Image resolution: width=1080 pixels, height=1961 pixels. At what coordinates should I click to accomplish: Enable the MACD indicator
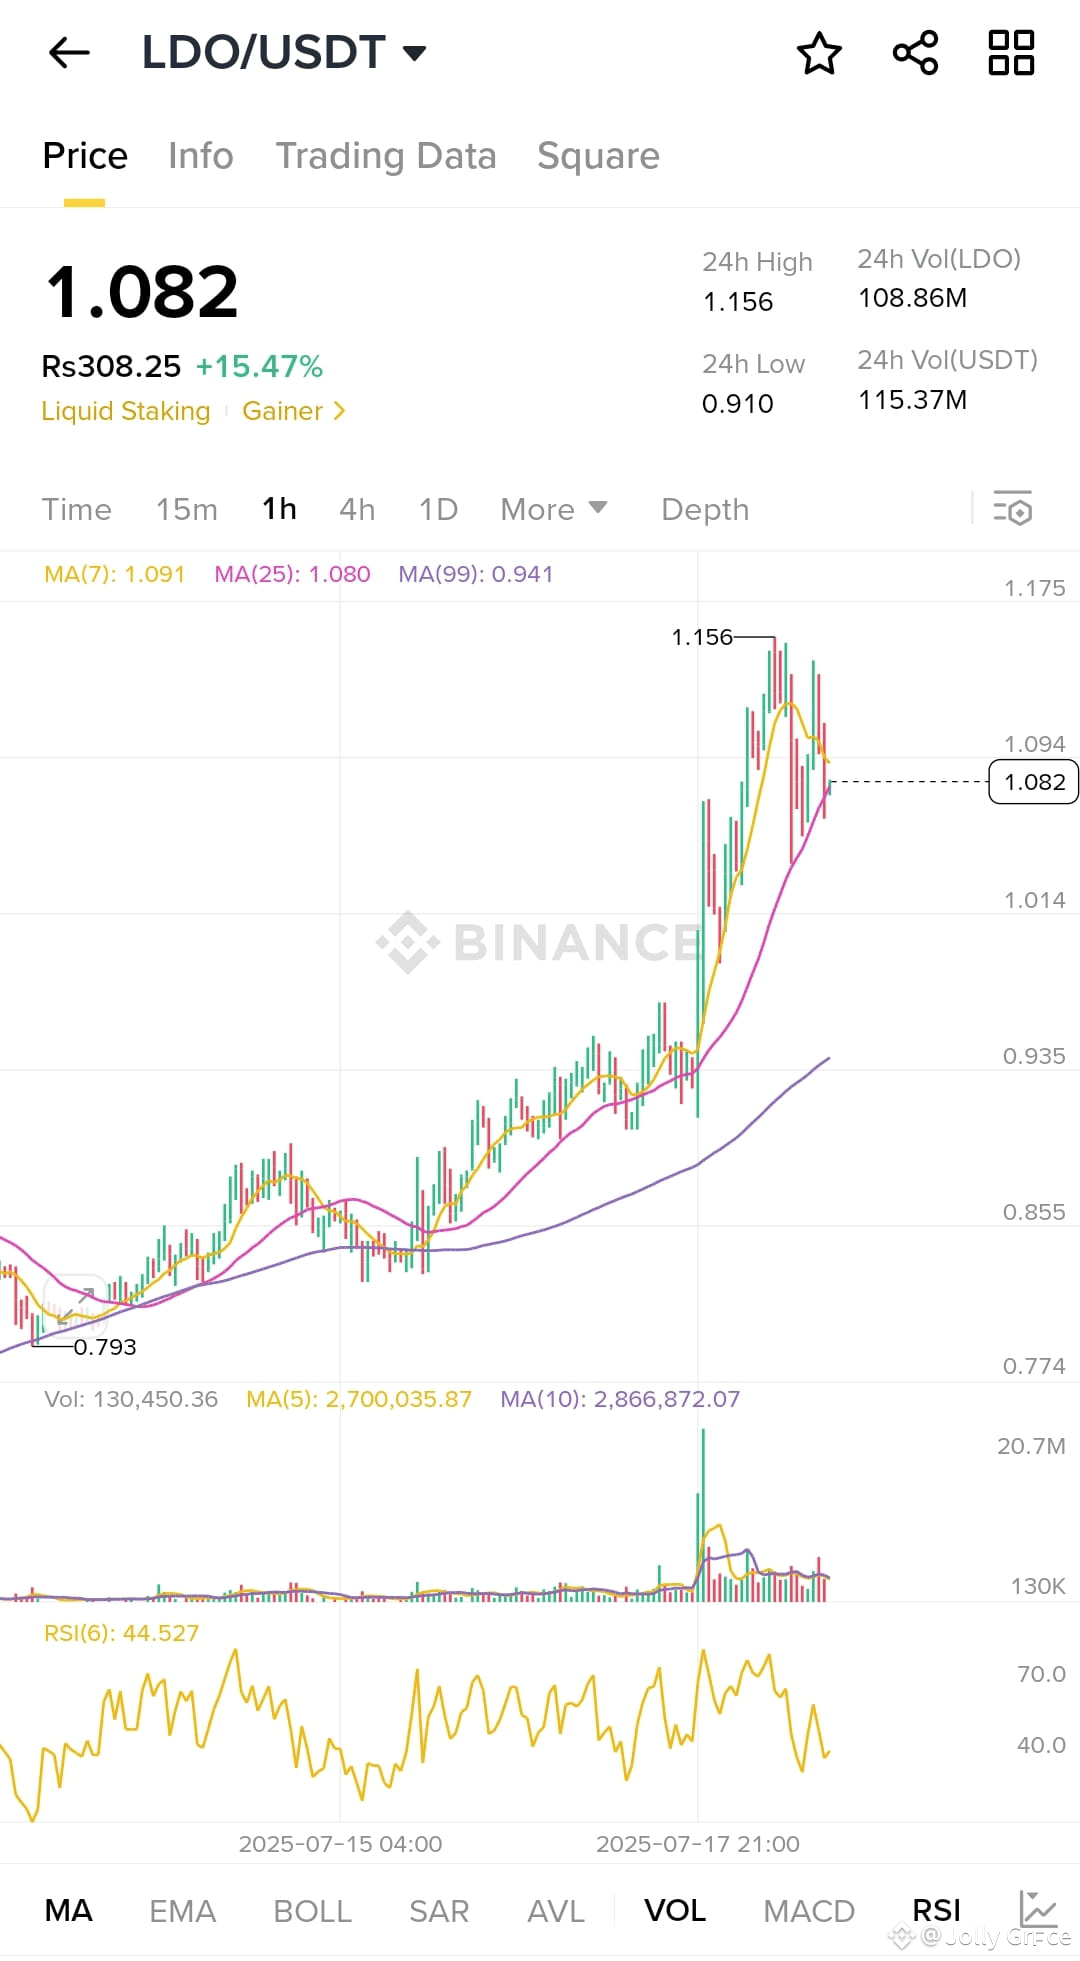point(808,1908)
